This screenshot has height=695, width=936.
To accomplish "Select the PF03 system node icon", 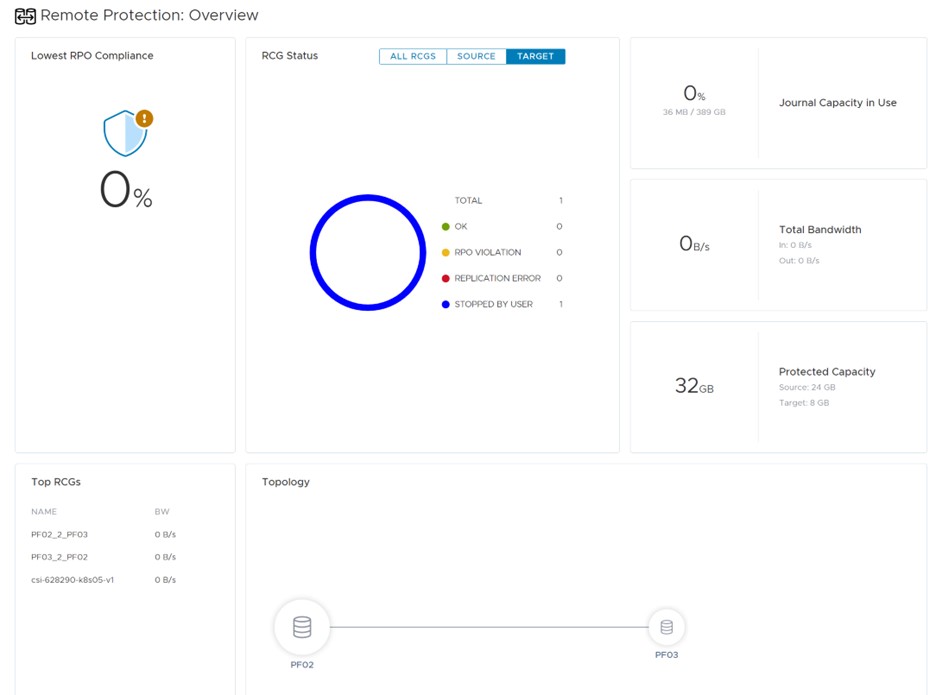I will click(666, 627).
